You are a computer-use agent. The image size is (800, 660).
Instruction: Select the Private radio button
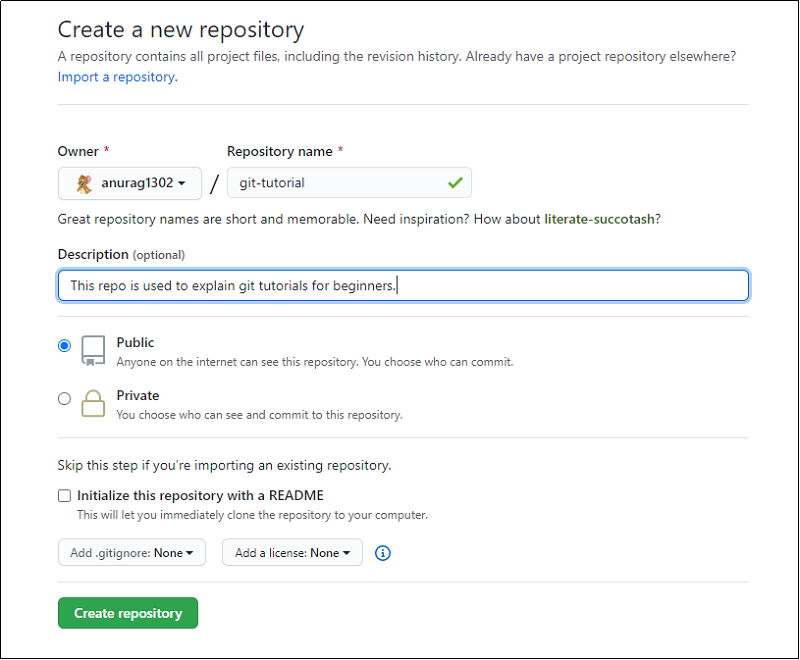pos(65,399)
